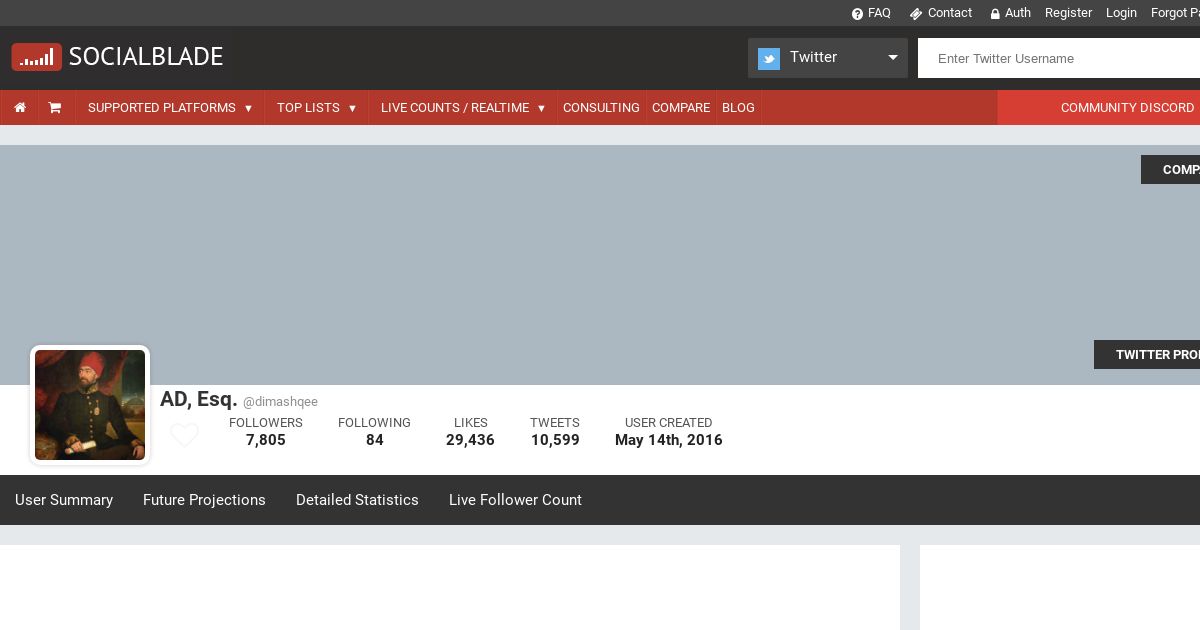This screenshot has width=1200, height=630.
Task: Open the Consulting page
Action: 601,107
